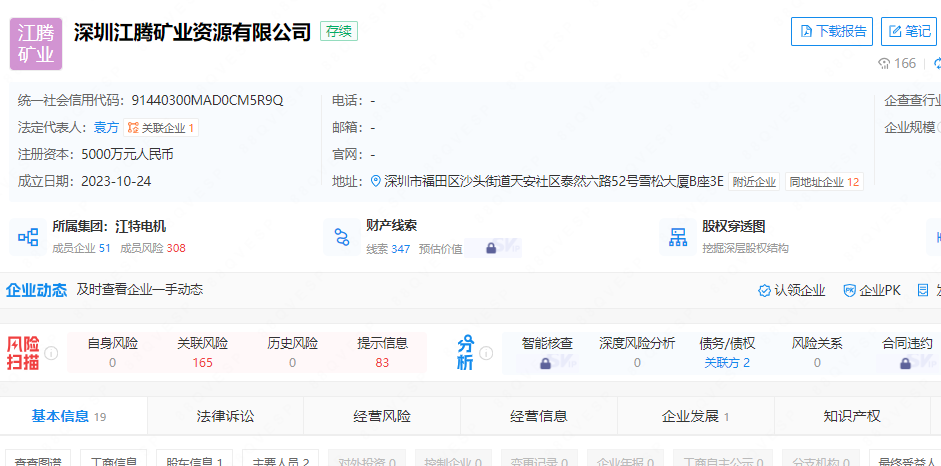Switch to the 法律诉讼 tab
The width and height of the screenshot is (941, 466).
(226, 416)
